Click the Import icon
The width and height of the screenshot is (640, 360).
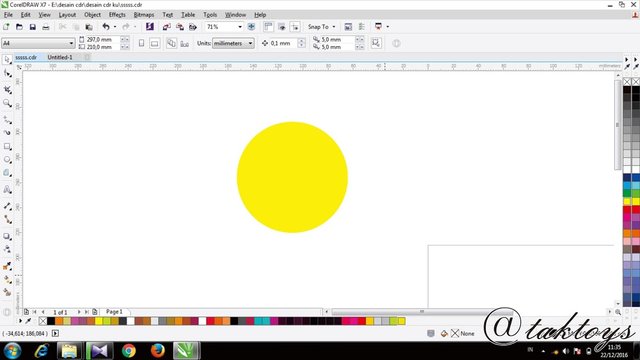click(x=167, y=27)
